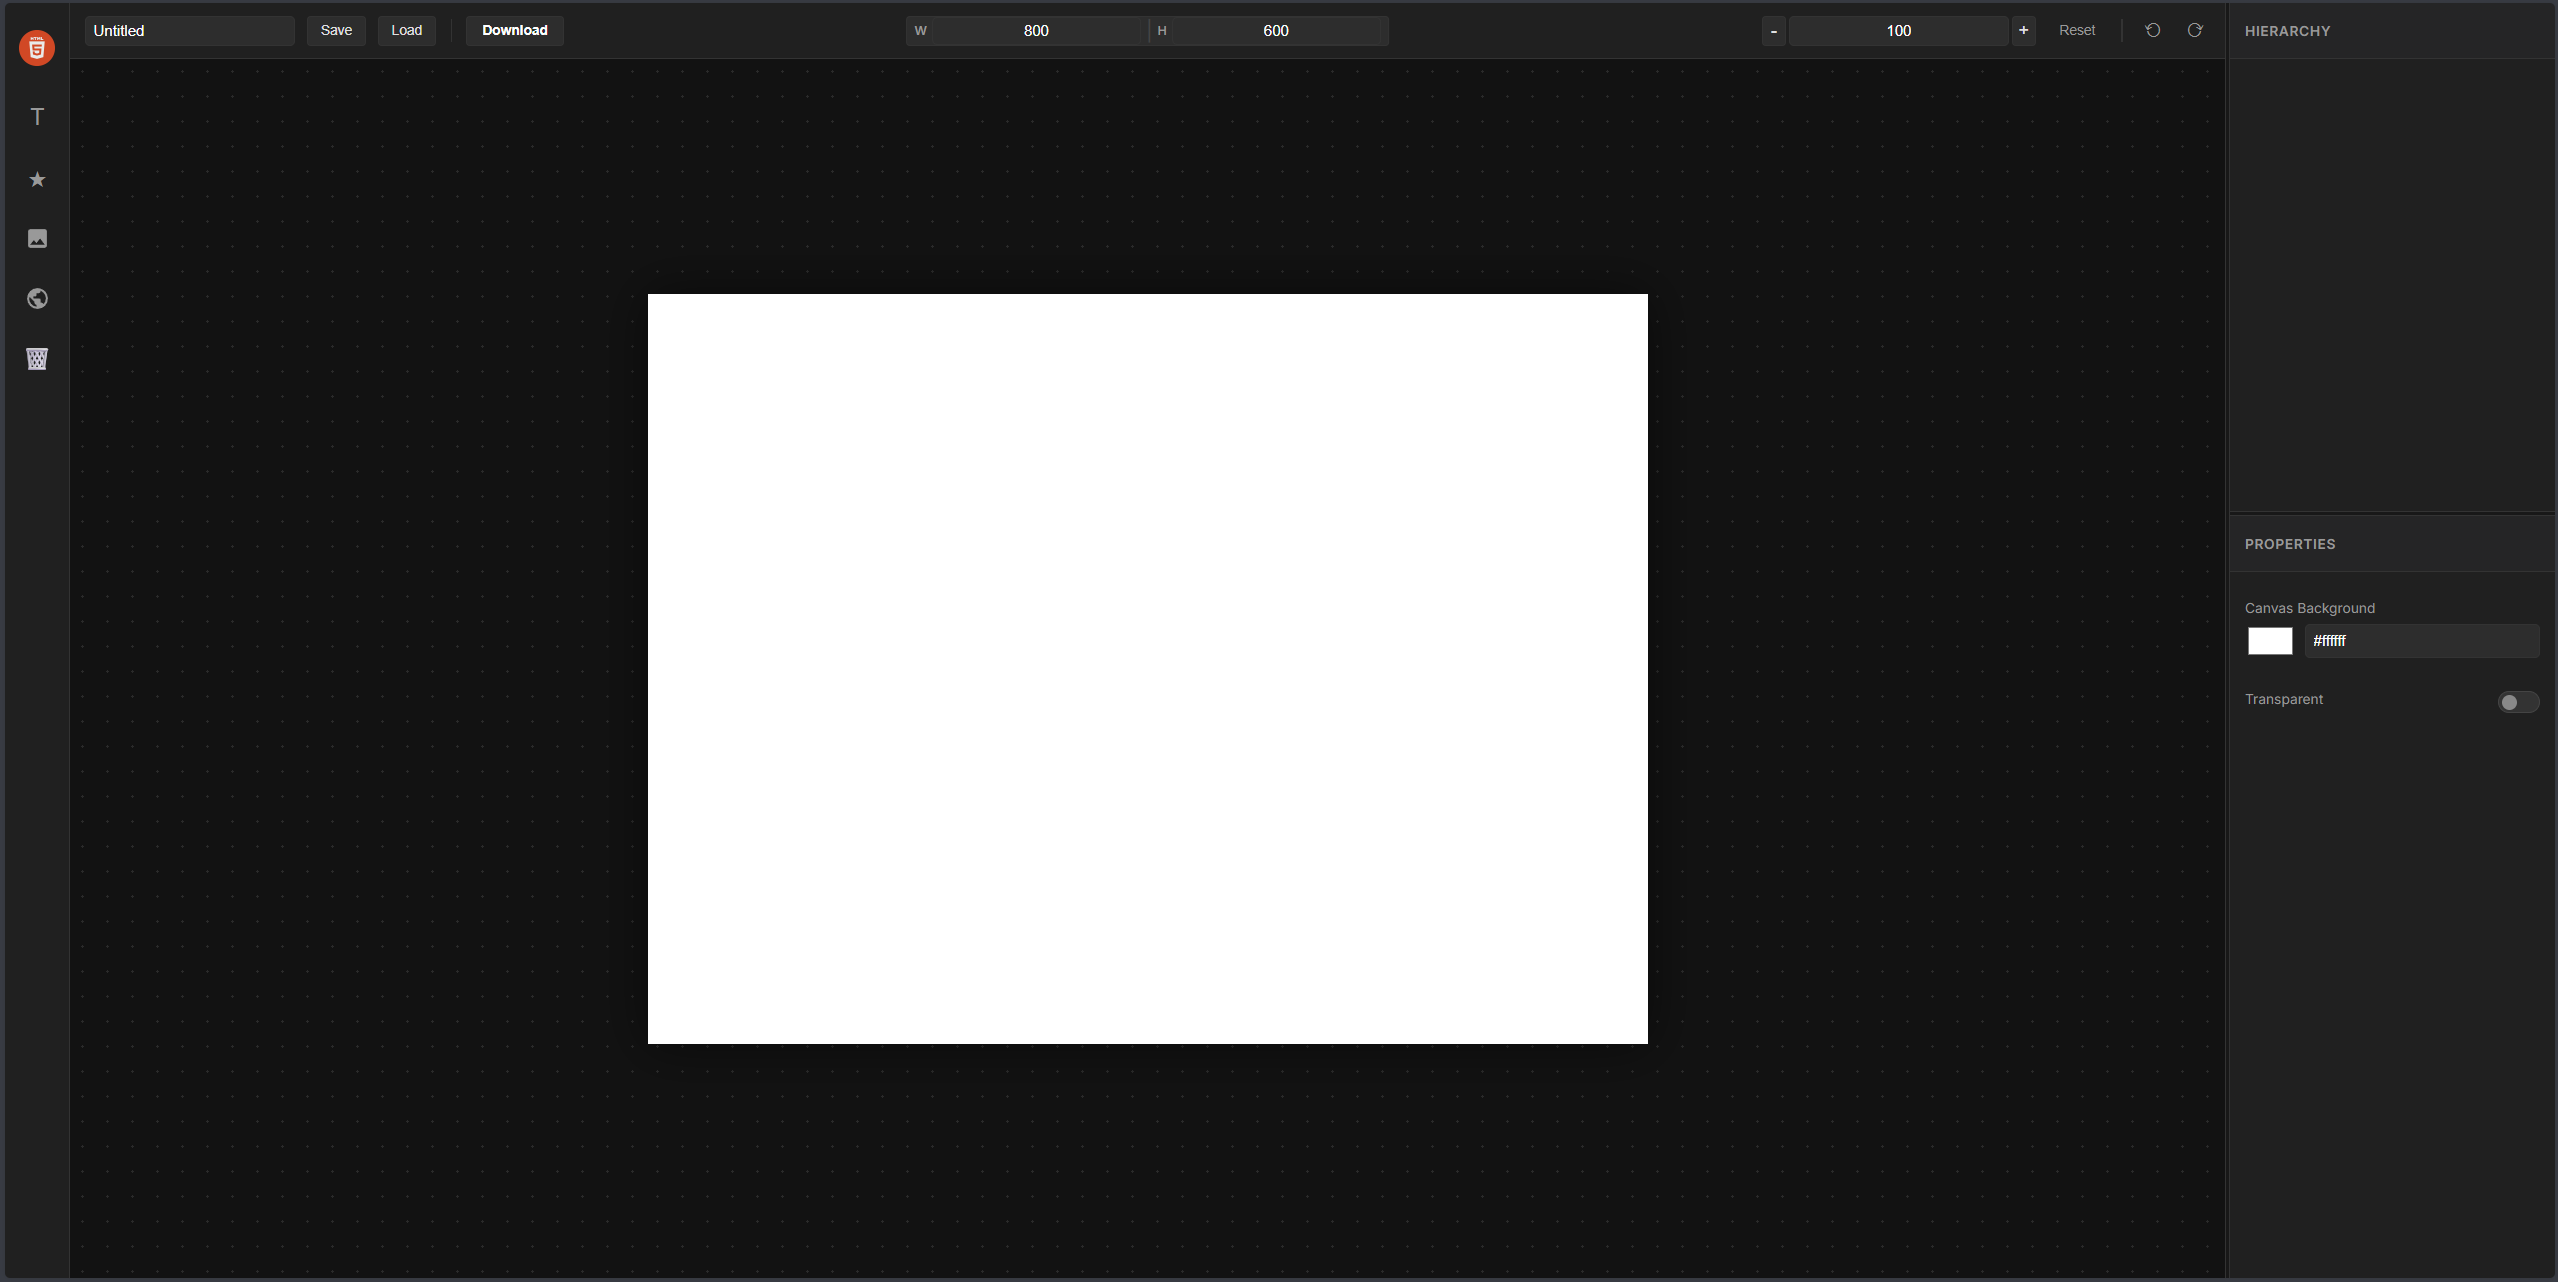2558x1282 pixels.
Task: Click the HTML5 logo in the sidebar
Action: (x=37, y=47)
